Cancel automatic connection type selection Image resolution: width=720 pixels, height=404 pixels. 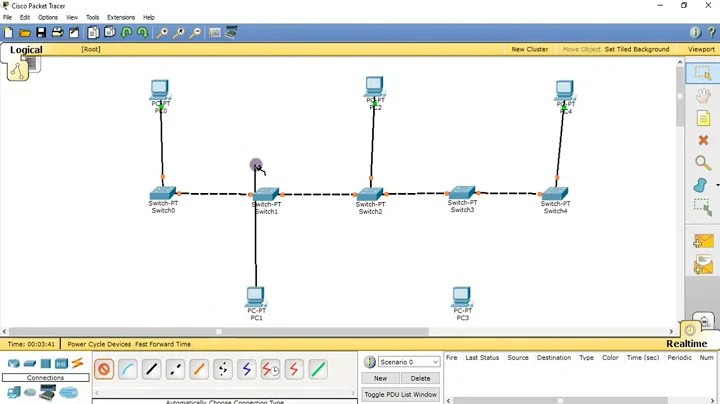104,369
